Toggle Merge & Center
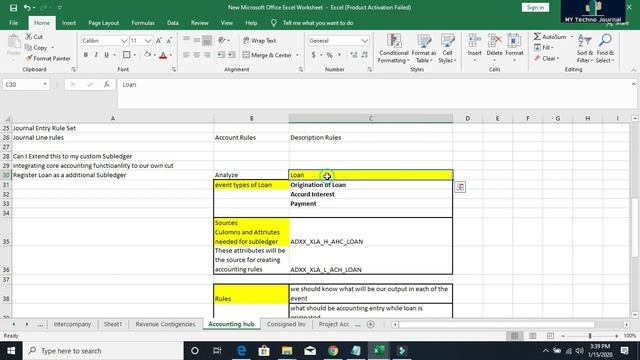Image resolution: width=640 pixels, height=360 pixels. point(268,55)
